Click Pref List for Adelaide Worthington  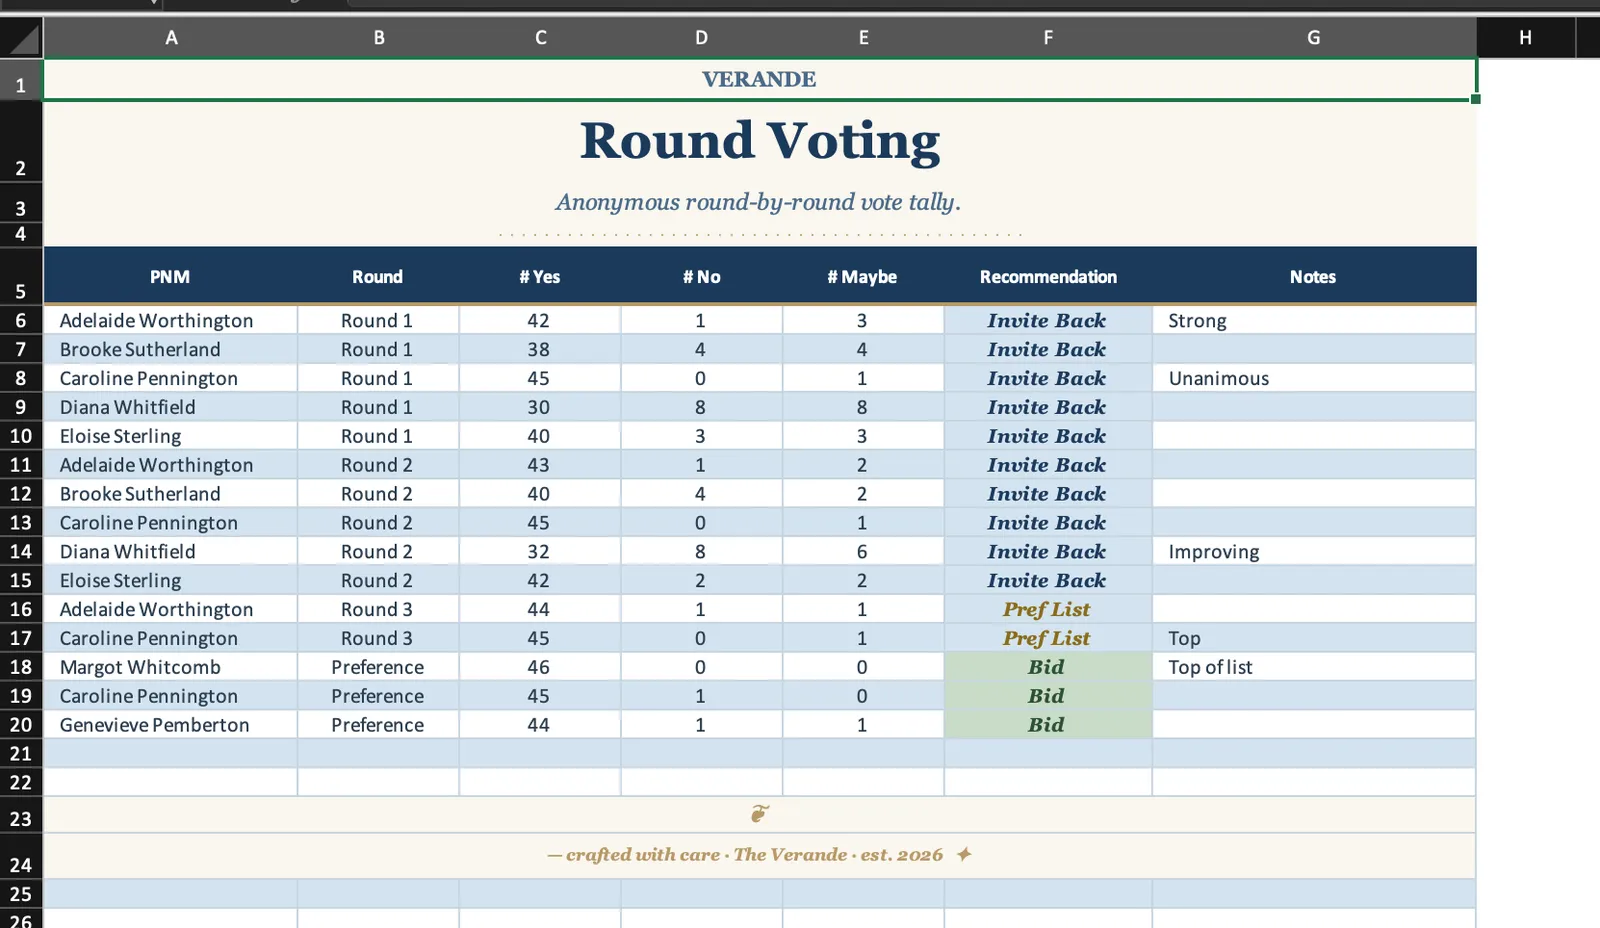(x=1048, y=610)
